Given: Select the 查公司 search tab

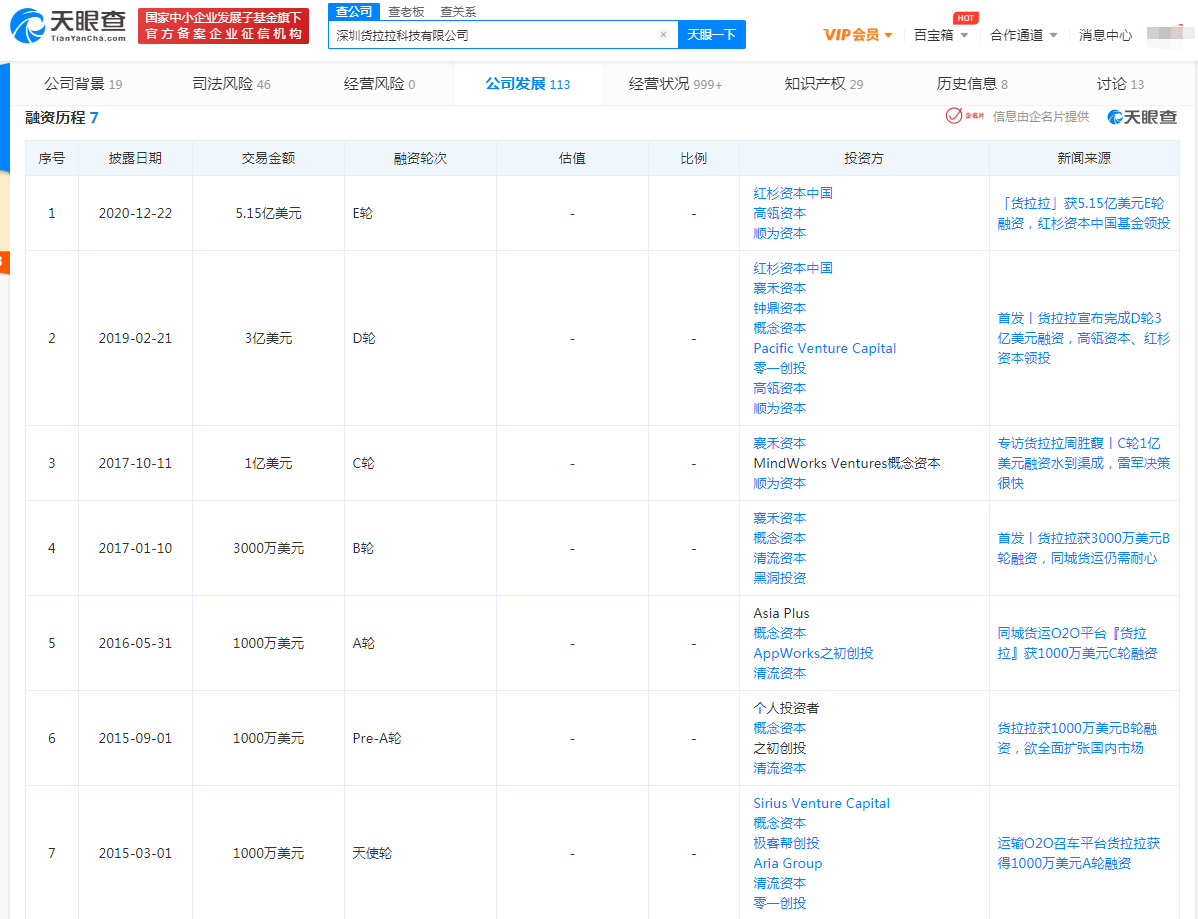Looking at the screenshot, I should pyautogui.click(x=354, y=11).
